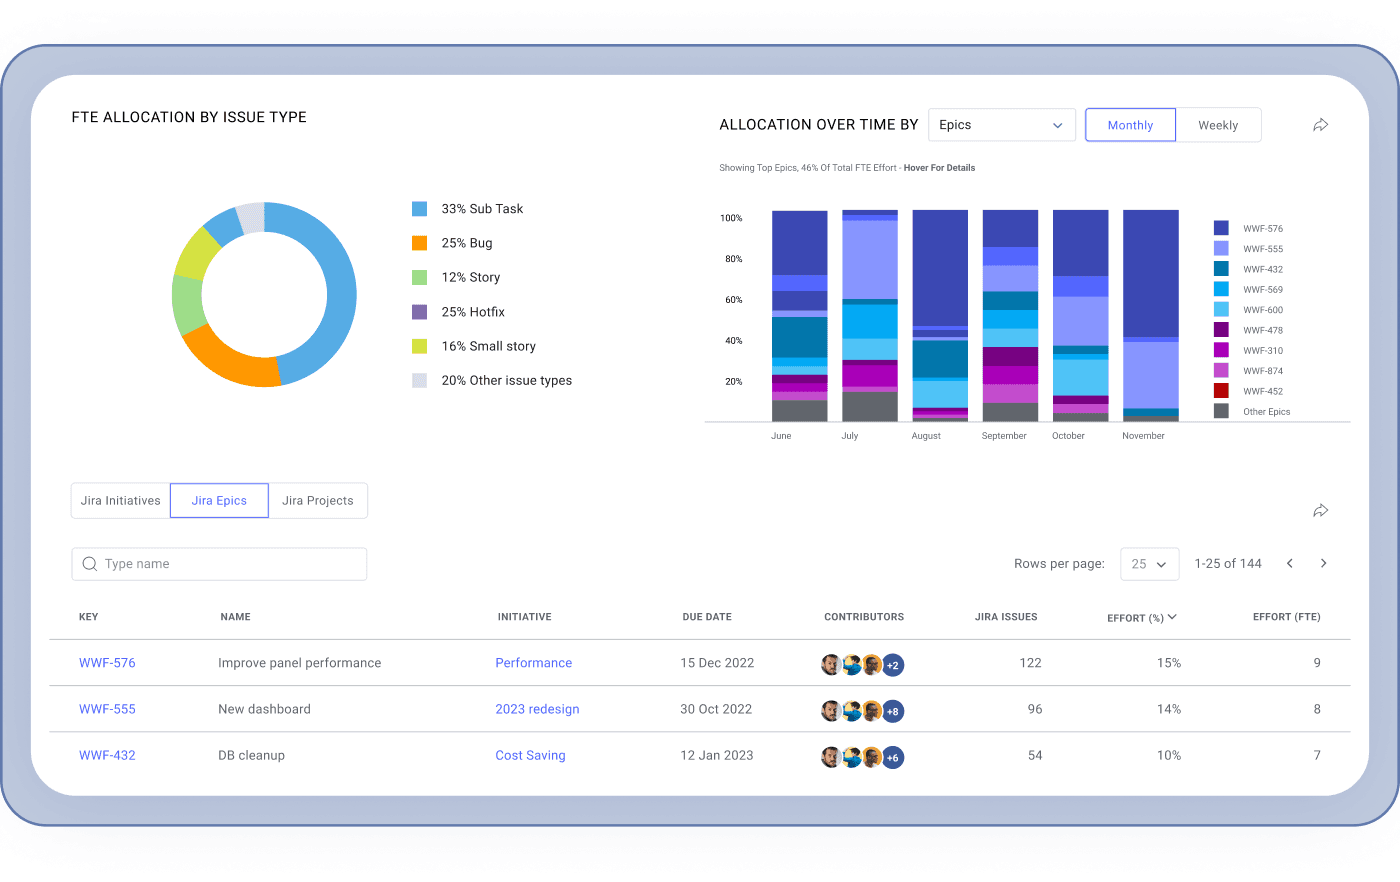Image resolution: width=1400 pixels, height=882 pixels.
Task: Click the 'New dashboard' name cell
Action: pos(264,709)
